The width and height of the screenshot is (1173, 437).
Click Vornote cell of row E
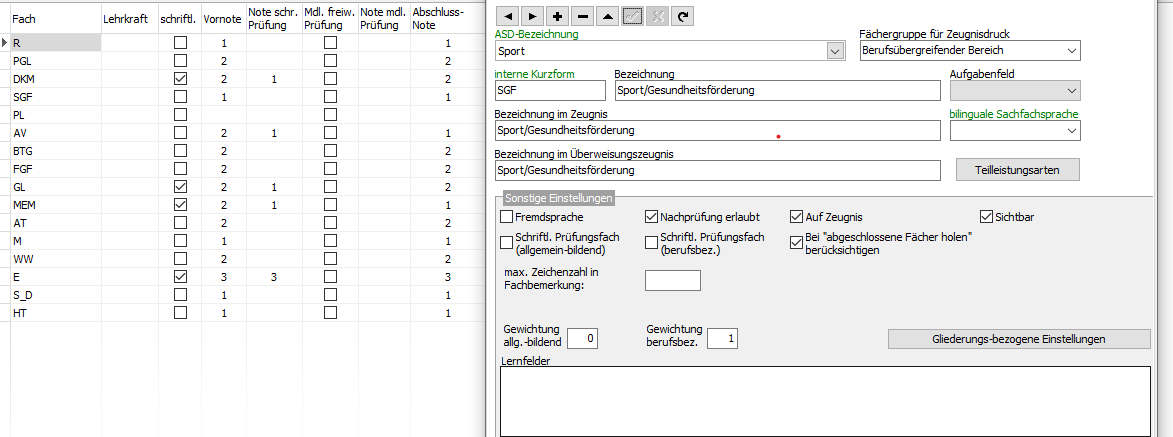coord(224,277)
